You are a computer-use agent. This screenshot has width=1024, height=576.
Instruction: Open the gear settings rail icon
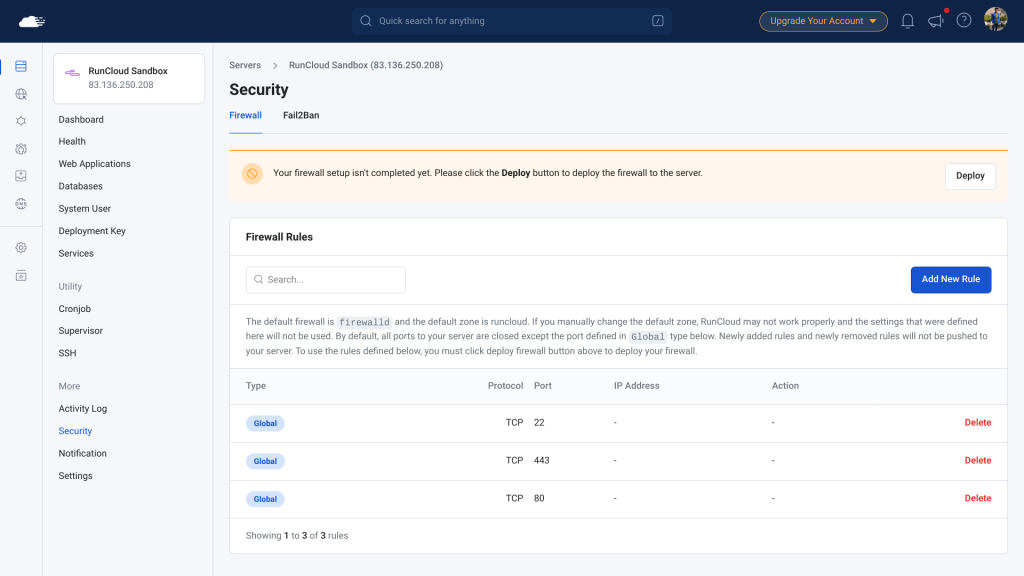click(21, 248)
